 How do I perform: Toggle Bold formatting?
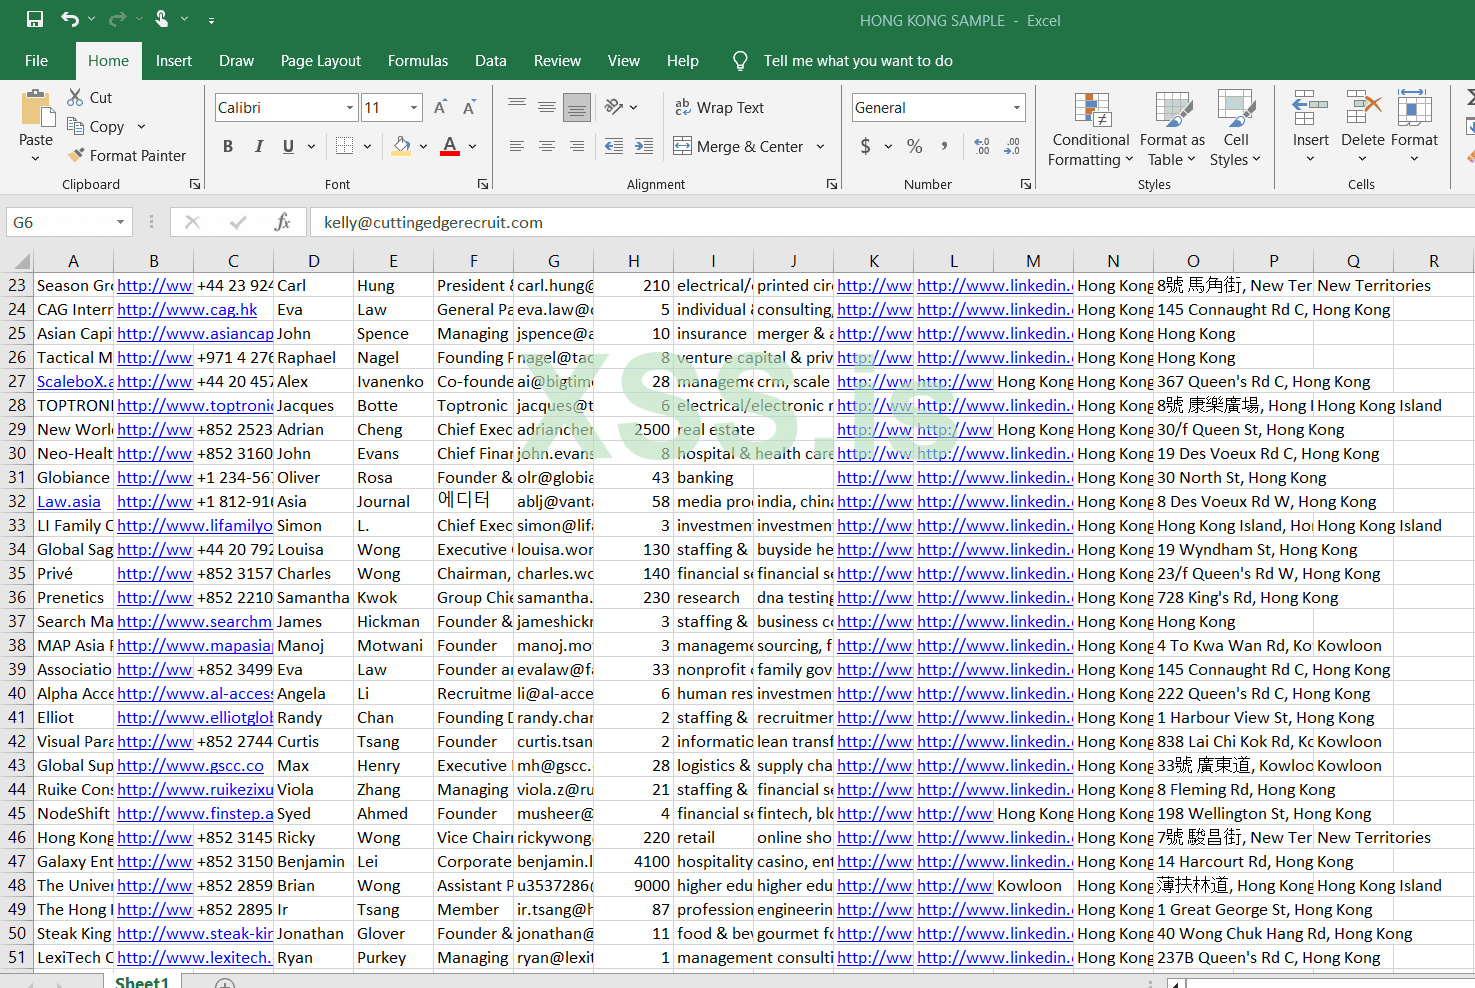(x=228, y=146)
